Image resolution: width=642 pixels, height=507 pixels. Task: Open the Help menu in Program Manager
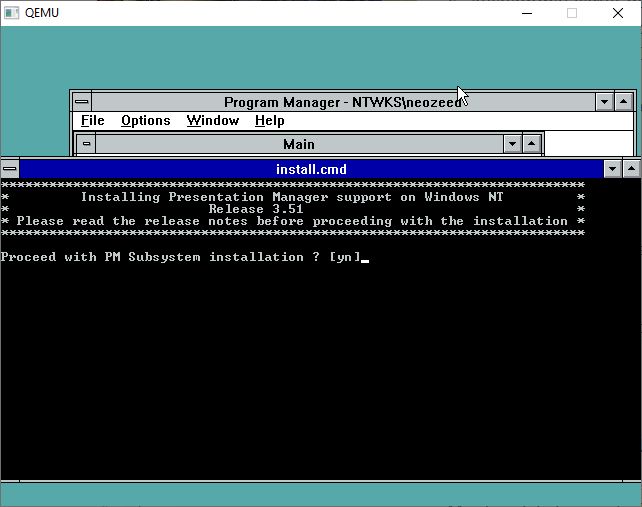(x=269, y=121)
